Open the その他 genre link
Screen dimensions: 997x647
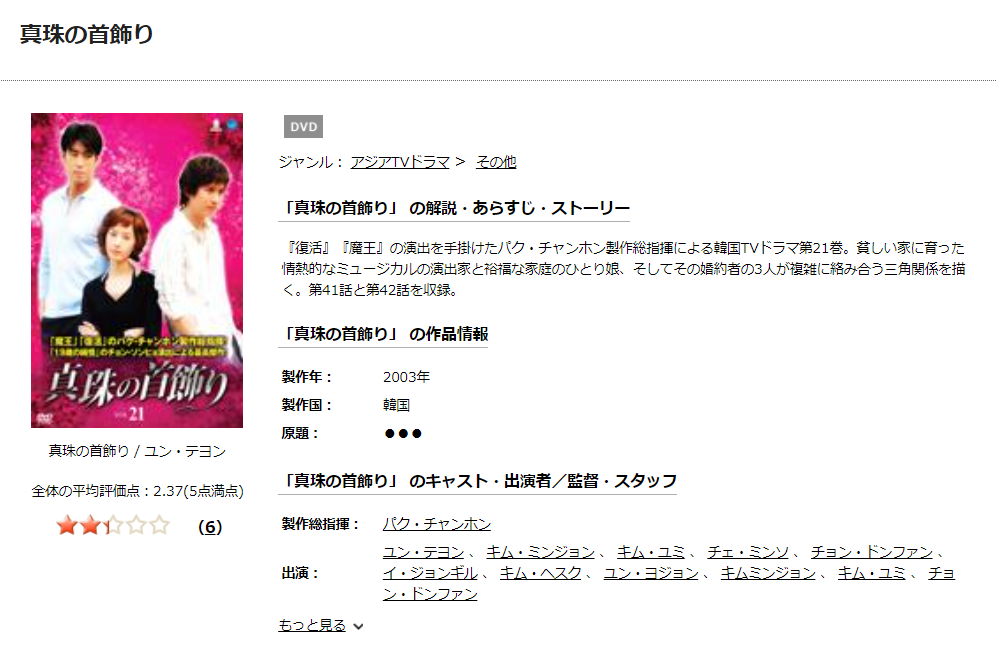point(496,162)
